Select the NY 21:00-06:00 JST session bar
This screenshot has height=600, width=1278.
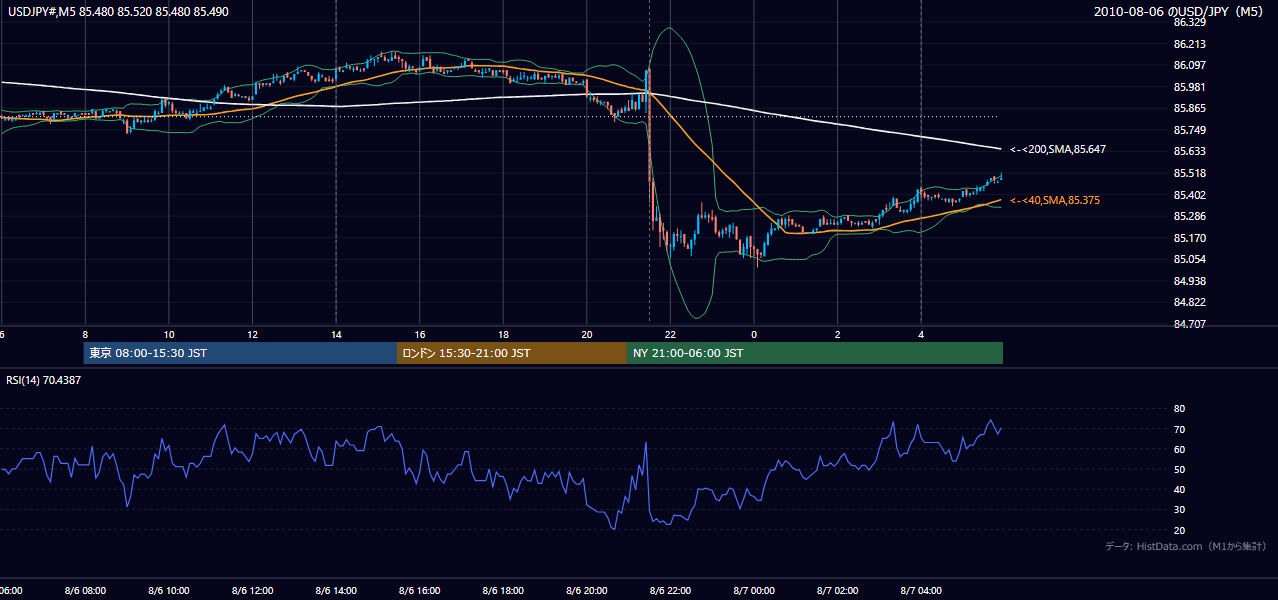(x=815, y=353)
